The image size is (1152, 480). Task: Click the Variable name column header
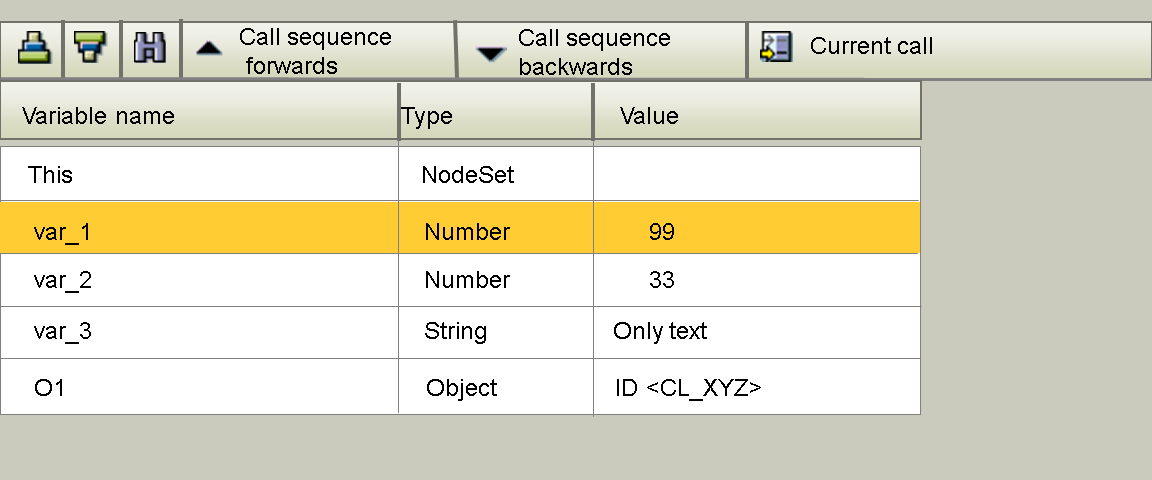click(98, 116)
